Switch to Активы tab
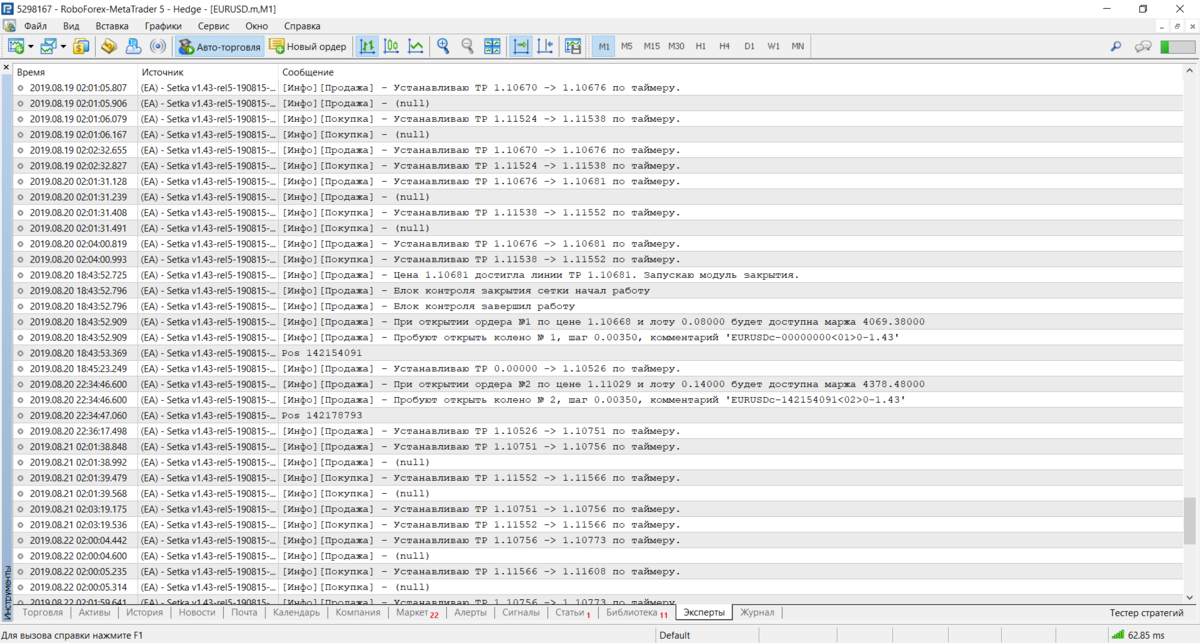Viewport: 1200px width, 643px height. click(x=94, y=613)
